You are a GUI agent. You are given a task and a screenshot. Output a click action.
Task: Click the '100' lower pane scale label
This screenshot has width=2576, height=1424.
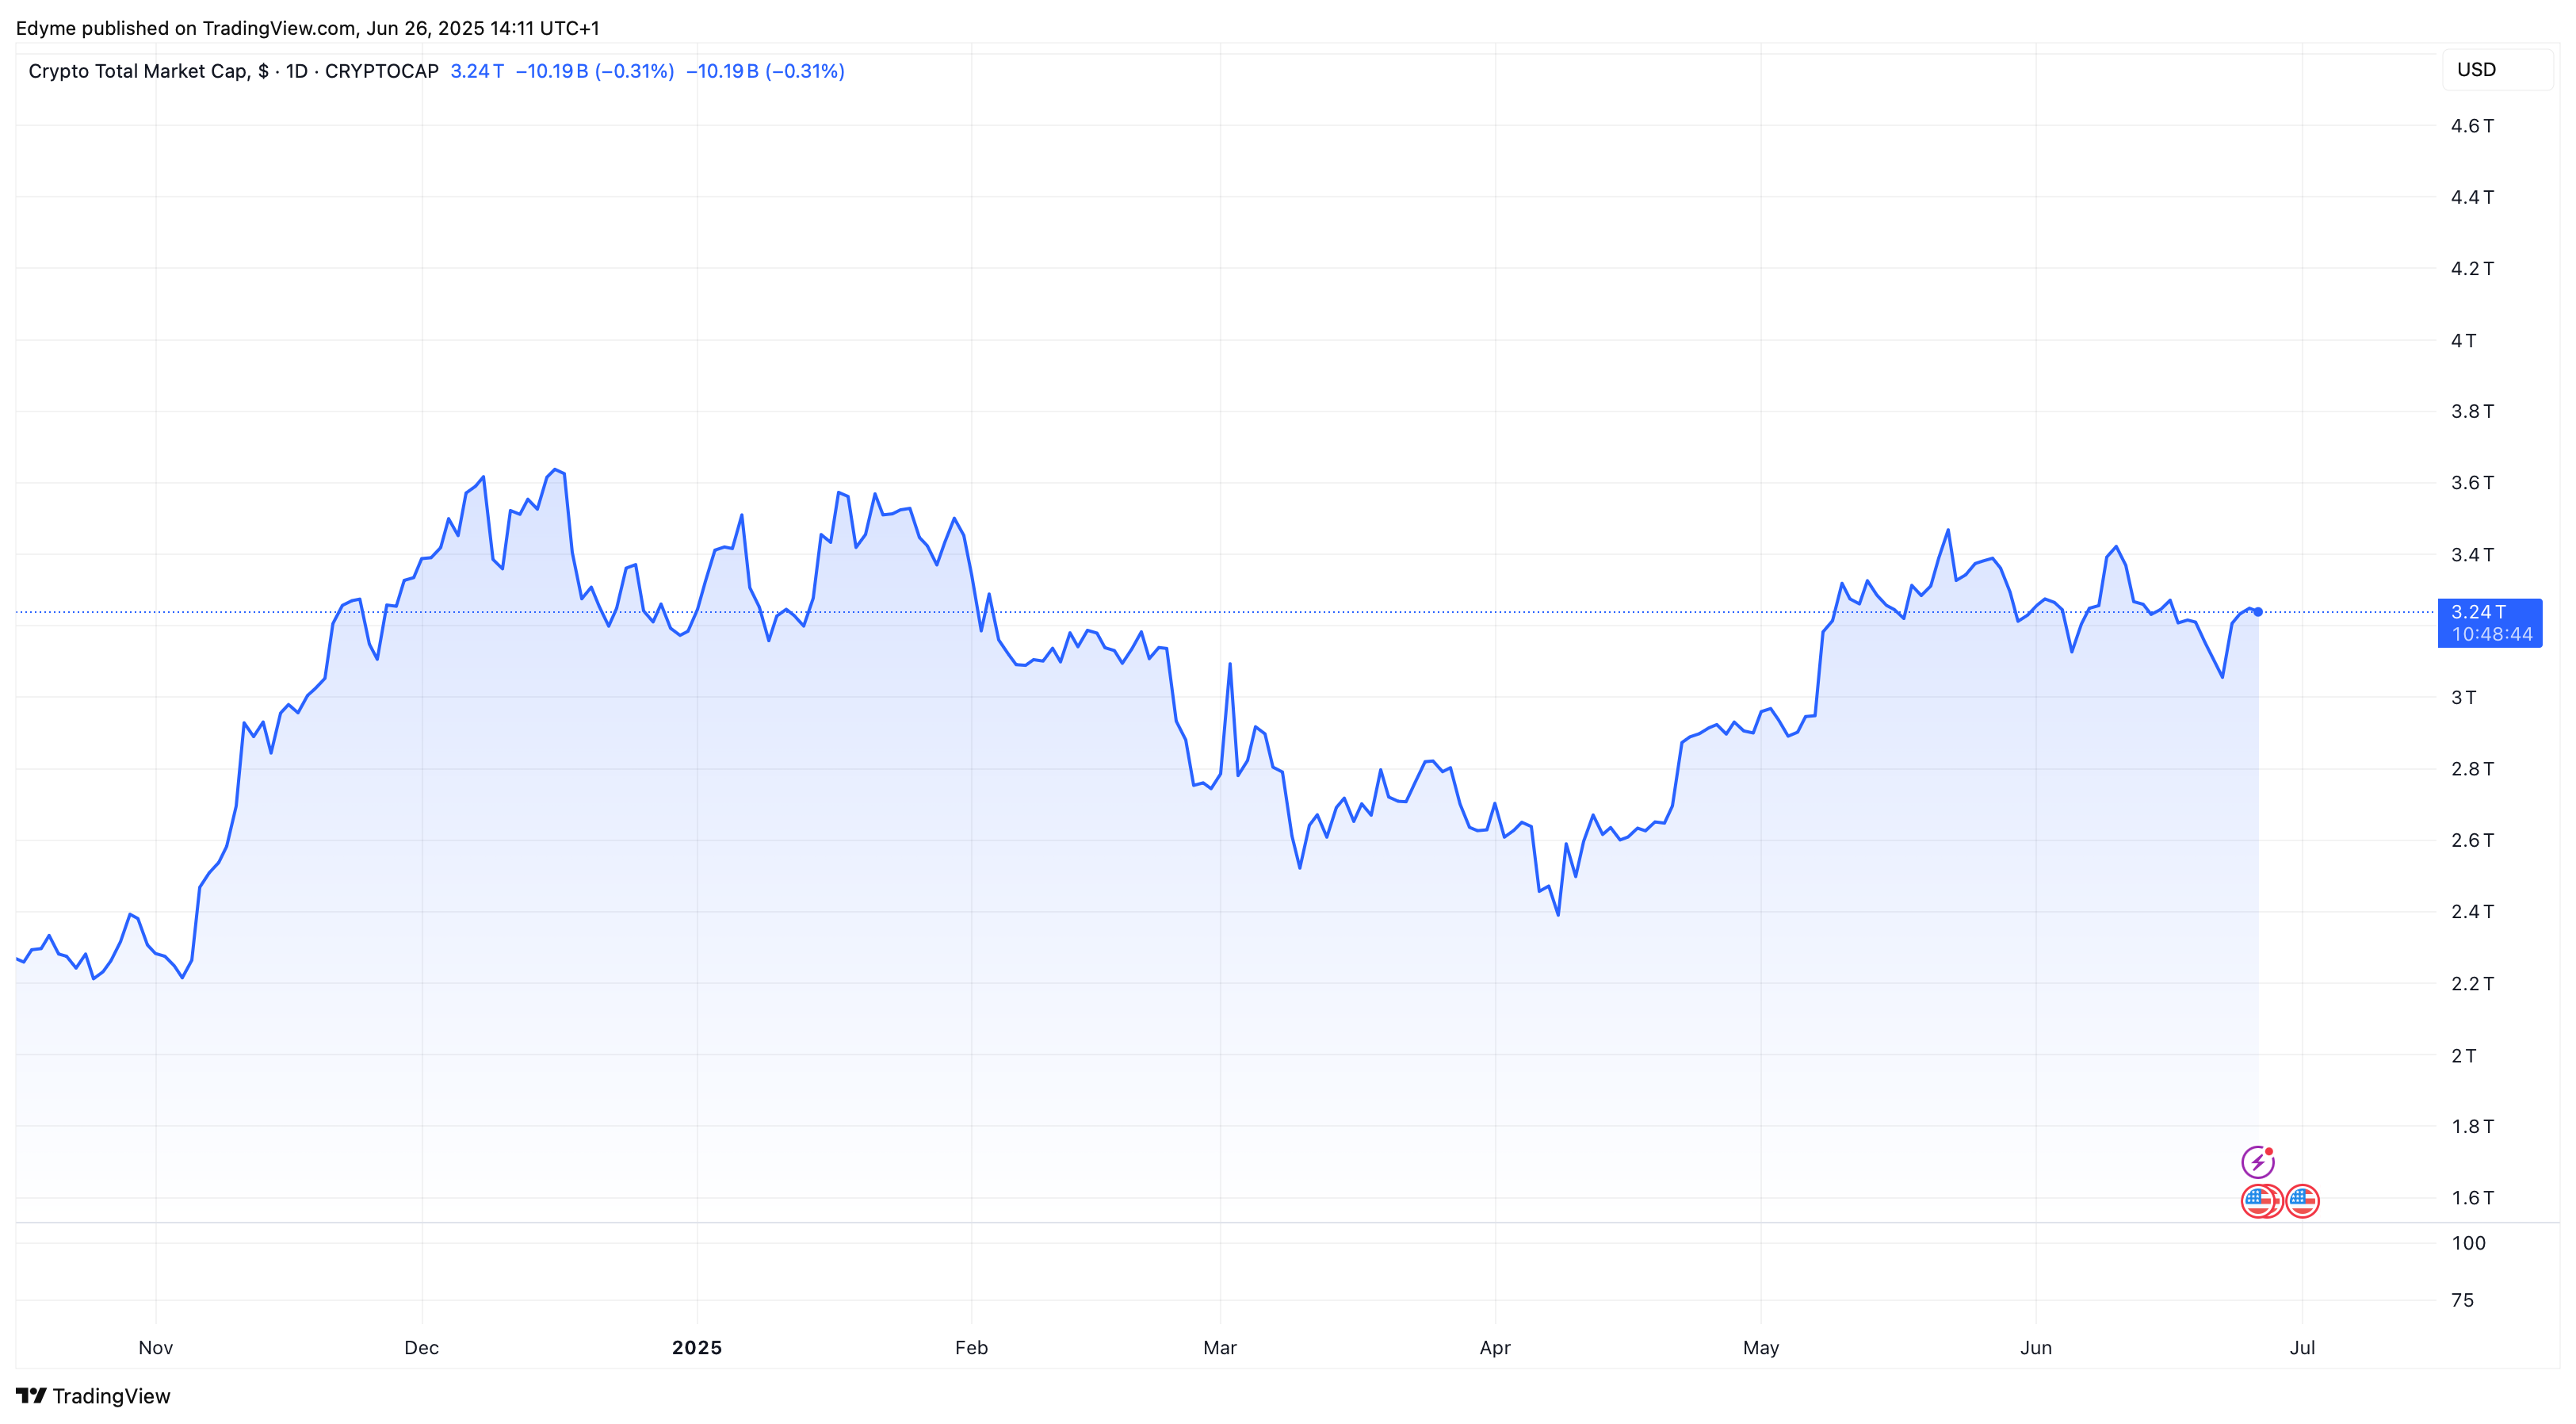pos(2468,1244)
